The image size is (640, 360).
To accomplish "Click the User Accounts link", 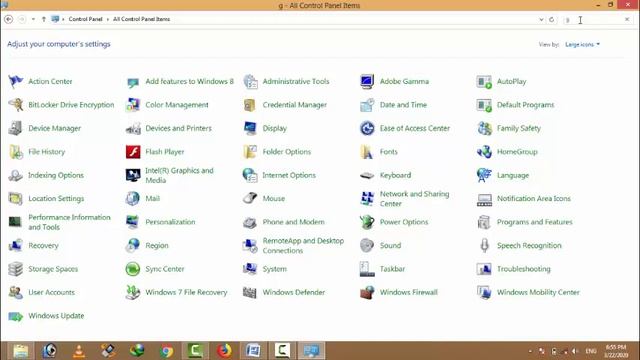I will [x=51, y=292].
